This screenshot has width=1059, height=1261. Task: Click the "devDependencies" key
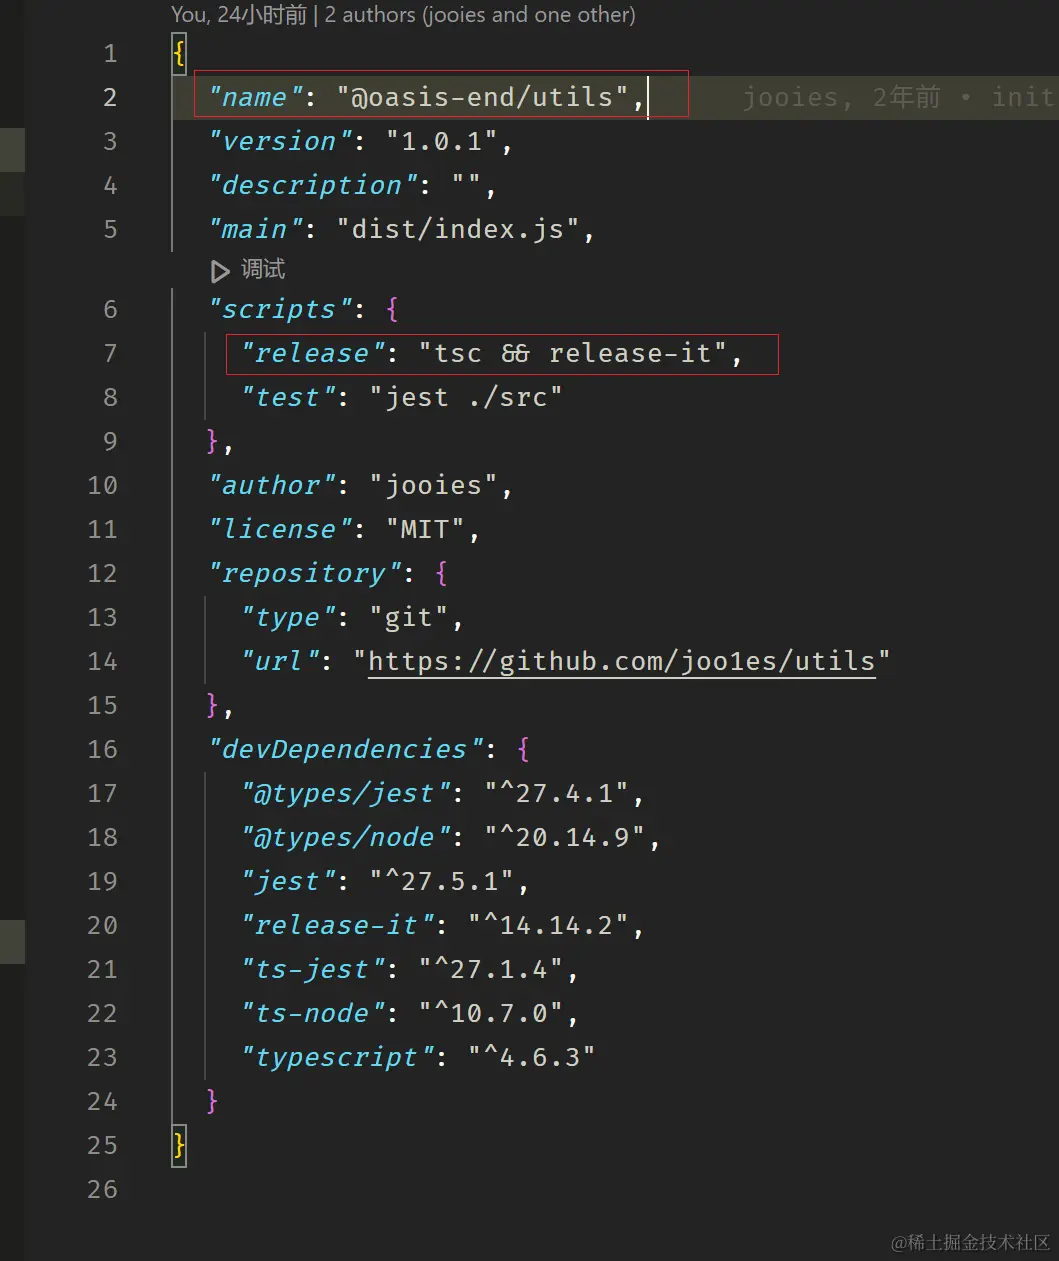(x=344, y=749)
